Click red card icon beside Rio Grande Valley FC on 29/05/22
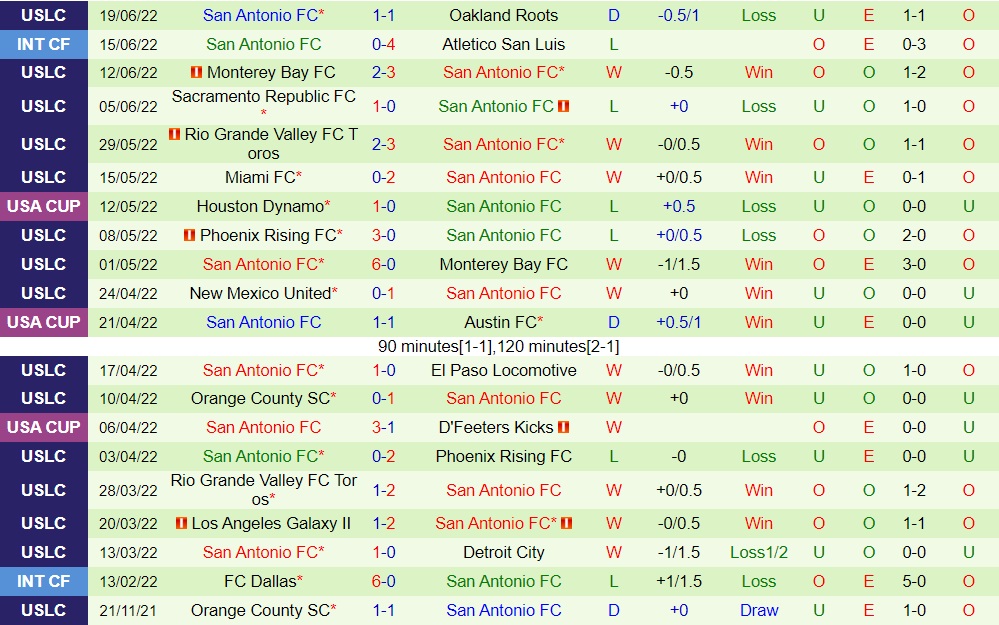The width and height of the screenshot is (999, 625). (x=175, y=134)
